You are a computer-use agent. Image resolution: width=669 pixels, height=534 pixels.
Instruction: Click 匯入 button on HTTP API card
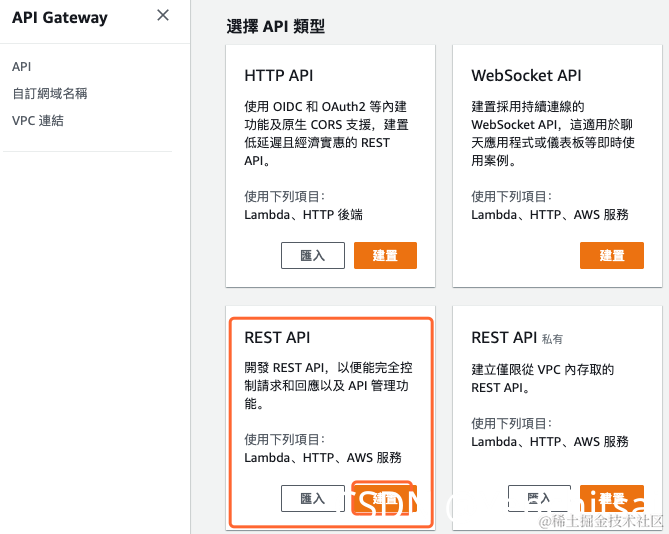[313, 255]
